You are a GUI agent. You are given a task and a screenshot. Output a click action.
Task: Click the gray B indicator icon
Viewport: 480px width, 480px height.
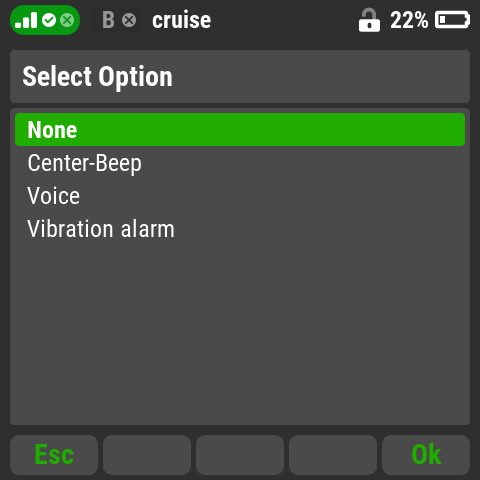[108, 20]
